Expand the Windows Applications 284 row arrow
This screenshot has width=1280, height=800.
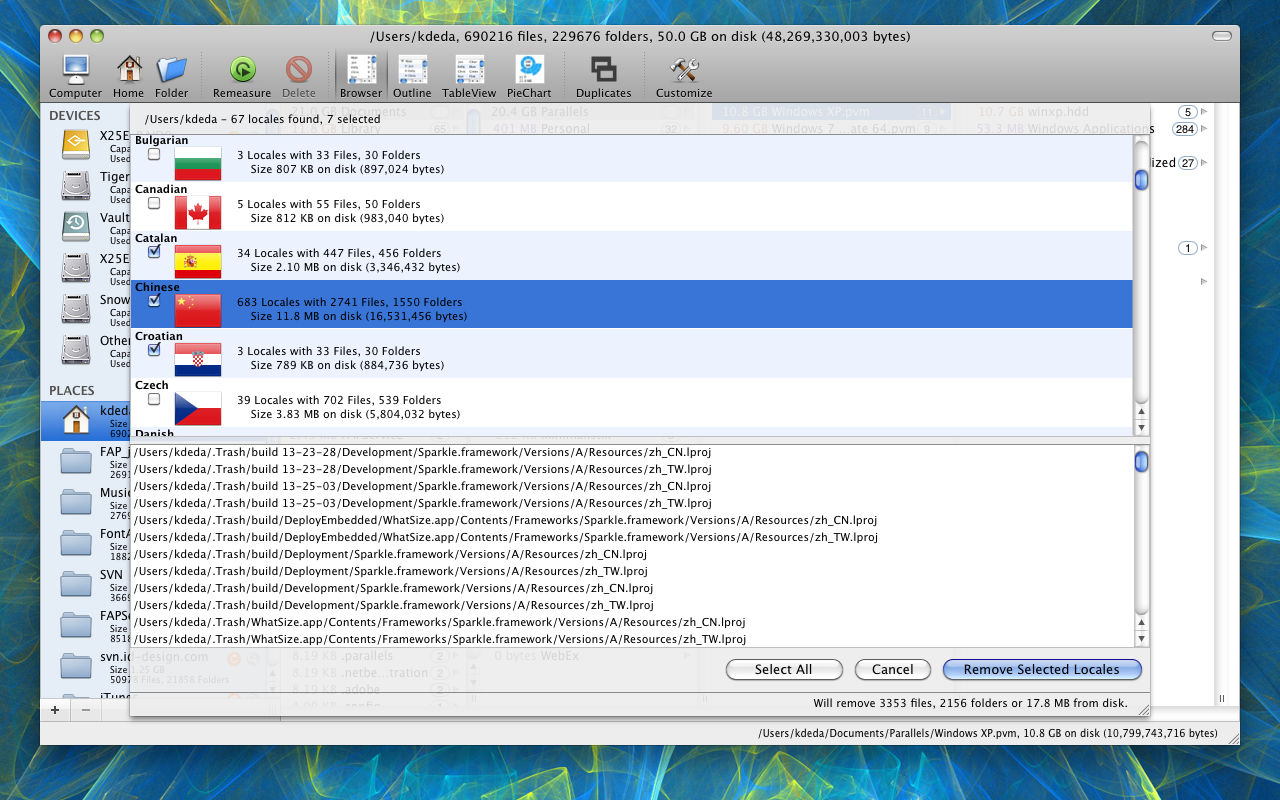pyautogui.click(x=1204, y=129)
